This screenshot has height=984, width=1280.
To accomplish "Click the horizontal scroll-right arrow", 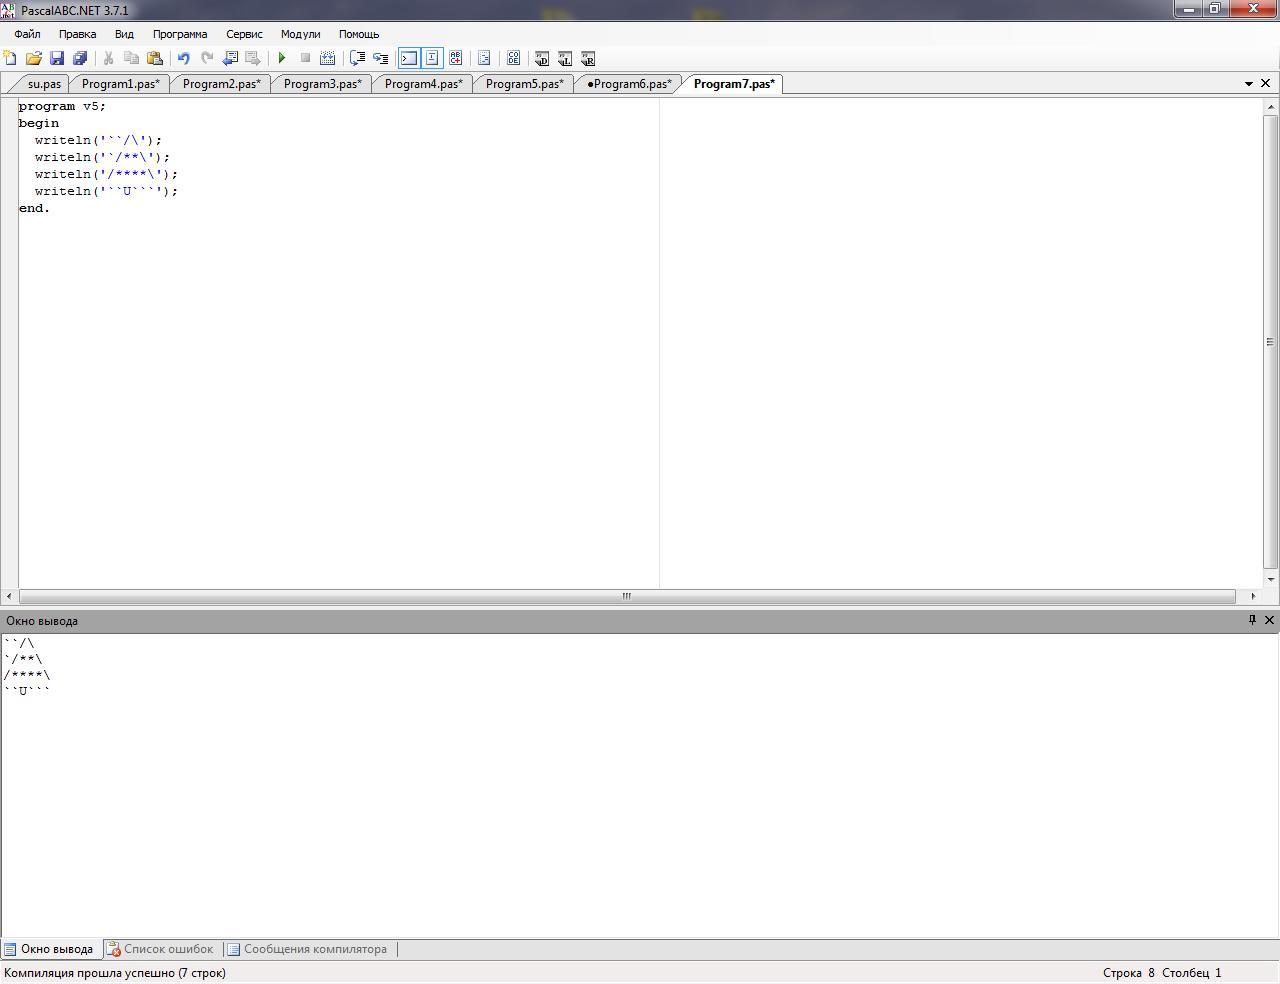I will 1253,596.
